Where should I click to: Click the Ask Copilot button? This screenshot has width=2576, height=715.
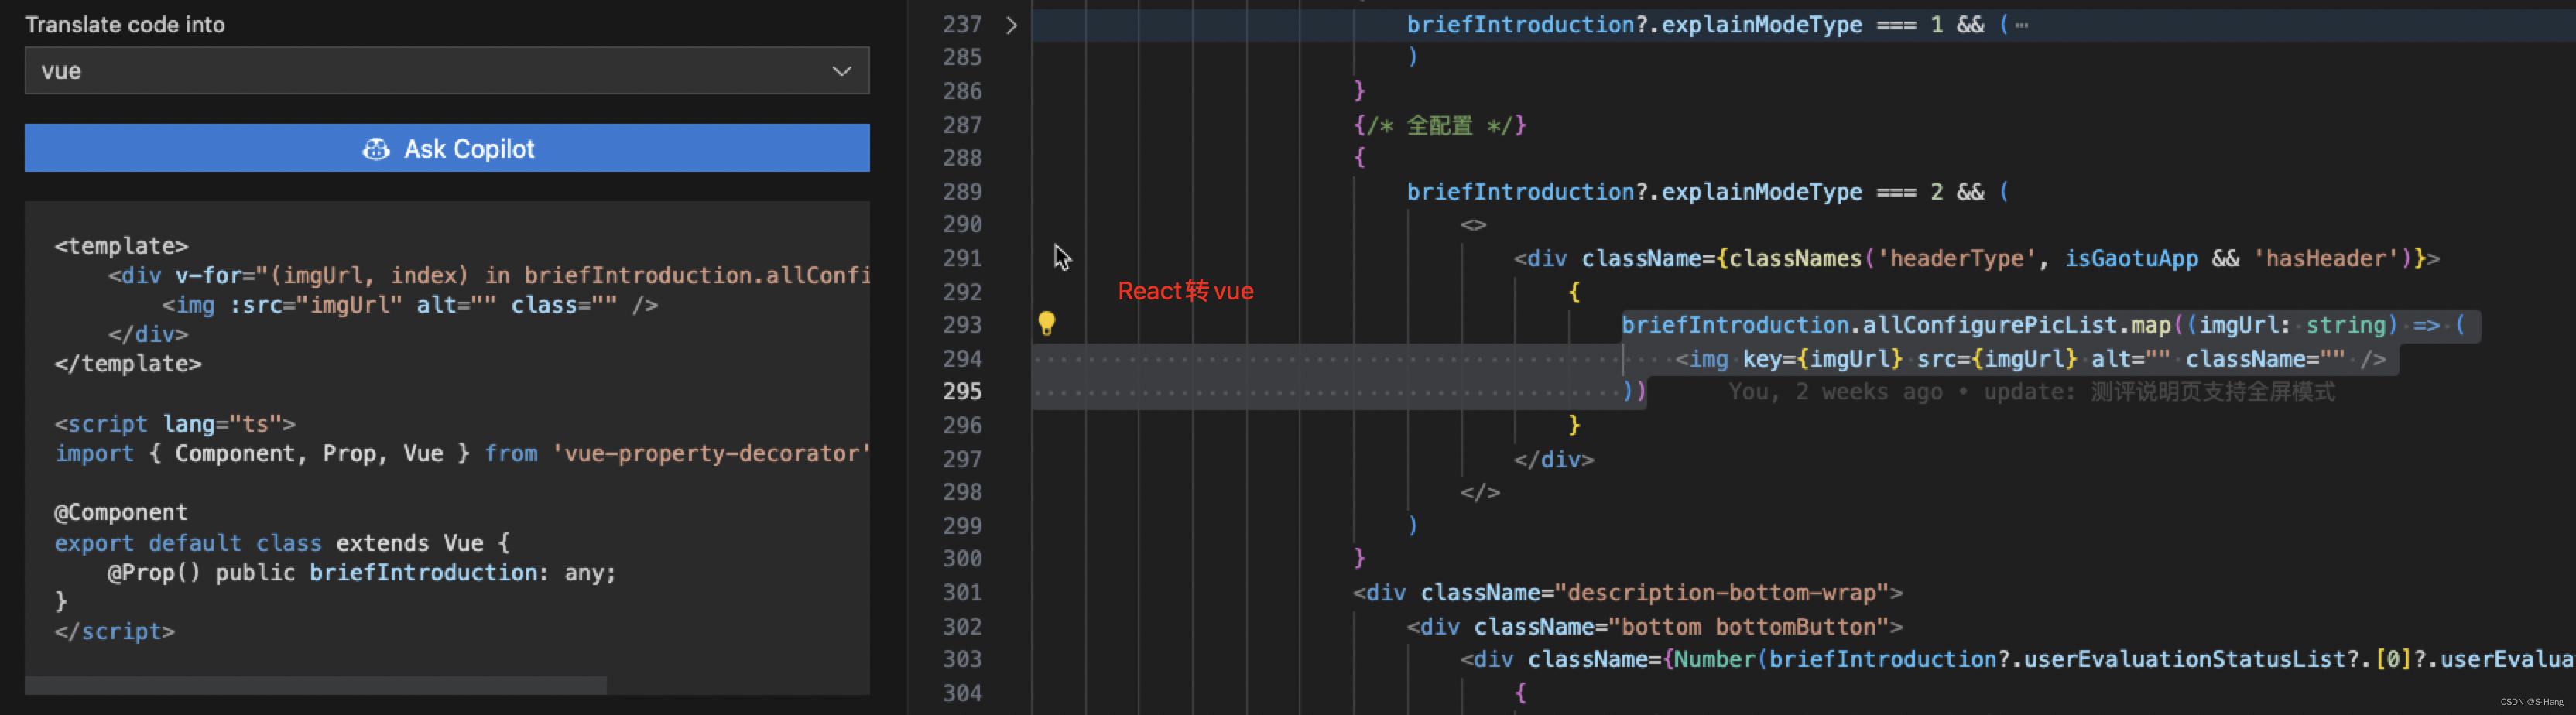point(447,148)
